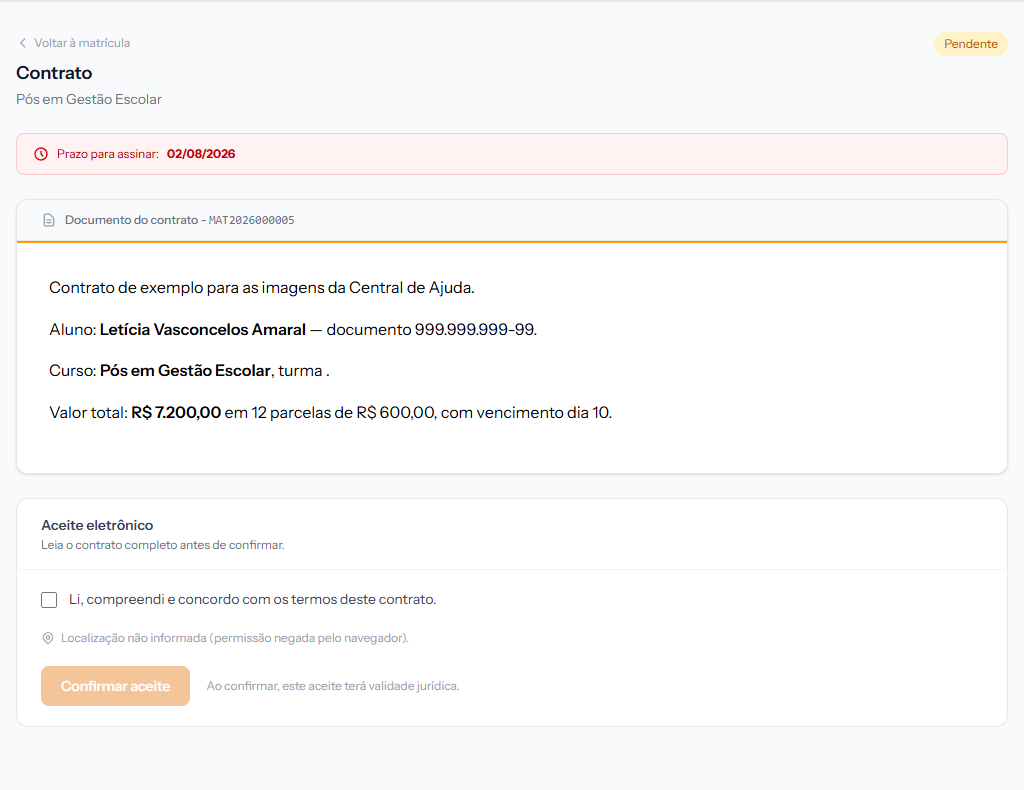The height and width of the screenshot is (790, 1024).
Task: Click the Localização não informada message
Action: [x=235, y=638]
